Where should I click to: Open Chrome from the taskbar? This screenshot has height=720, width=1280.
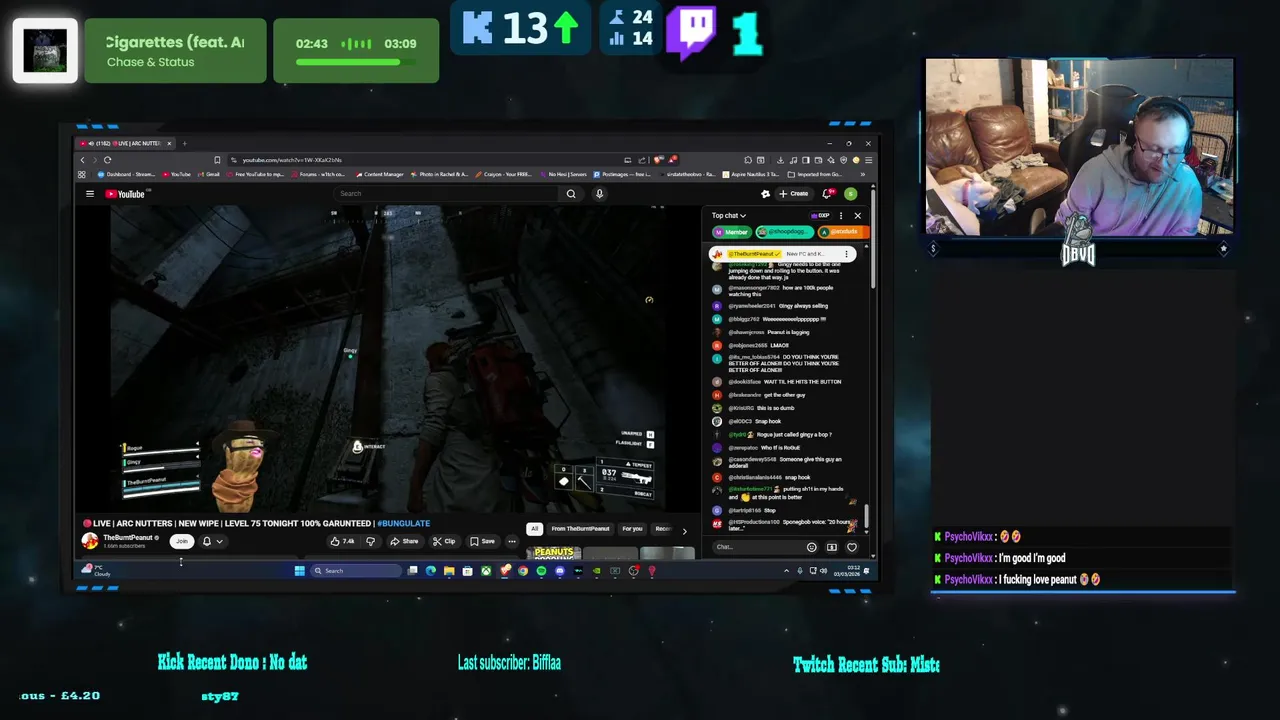523,571
